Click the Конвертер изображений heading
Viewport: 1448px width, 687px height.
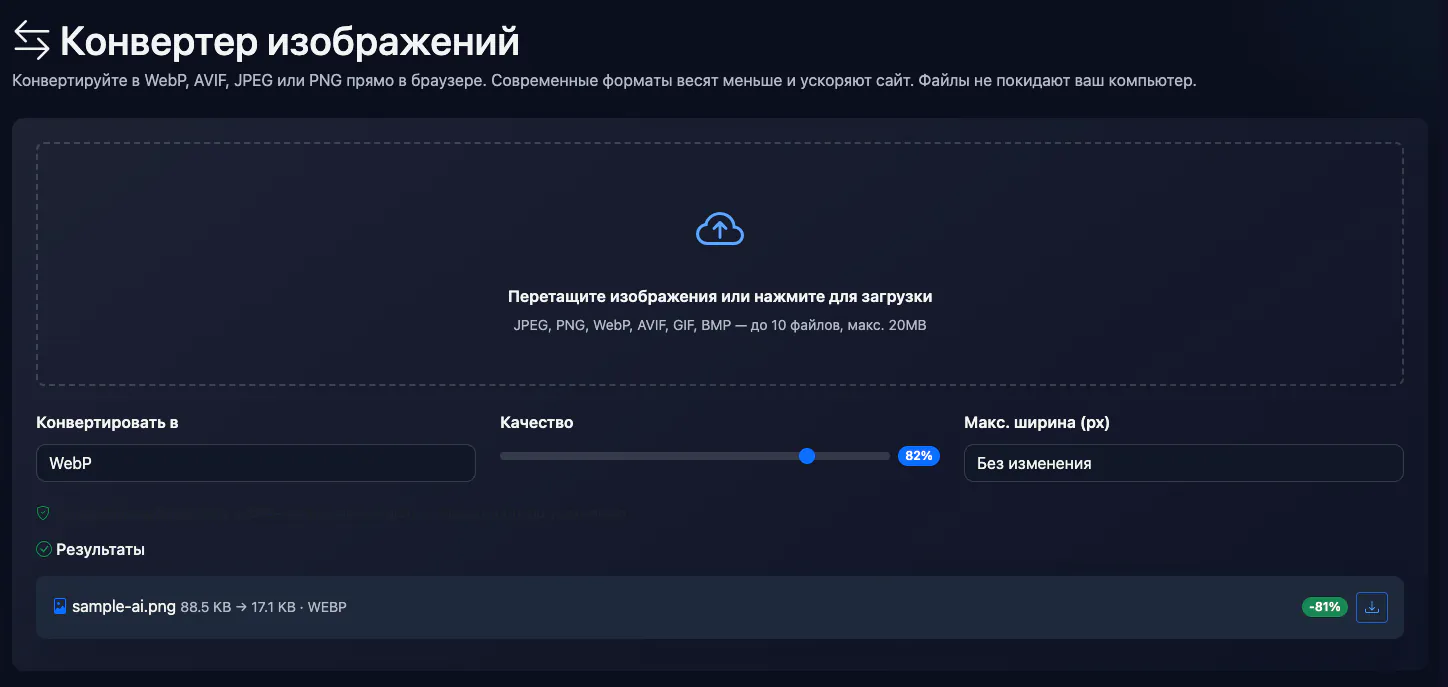[x=290, y=42]
